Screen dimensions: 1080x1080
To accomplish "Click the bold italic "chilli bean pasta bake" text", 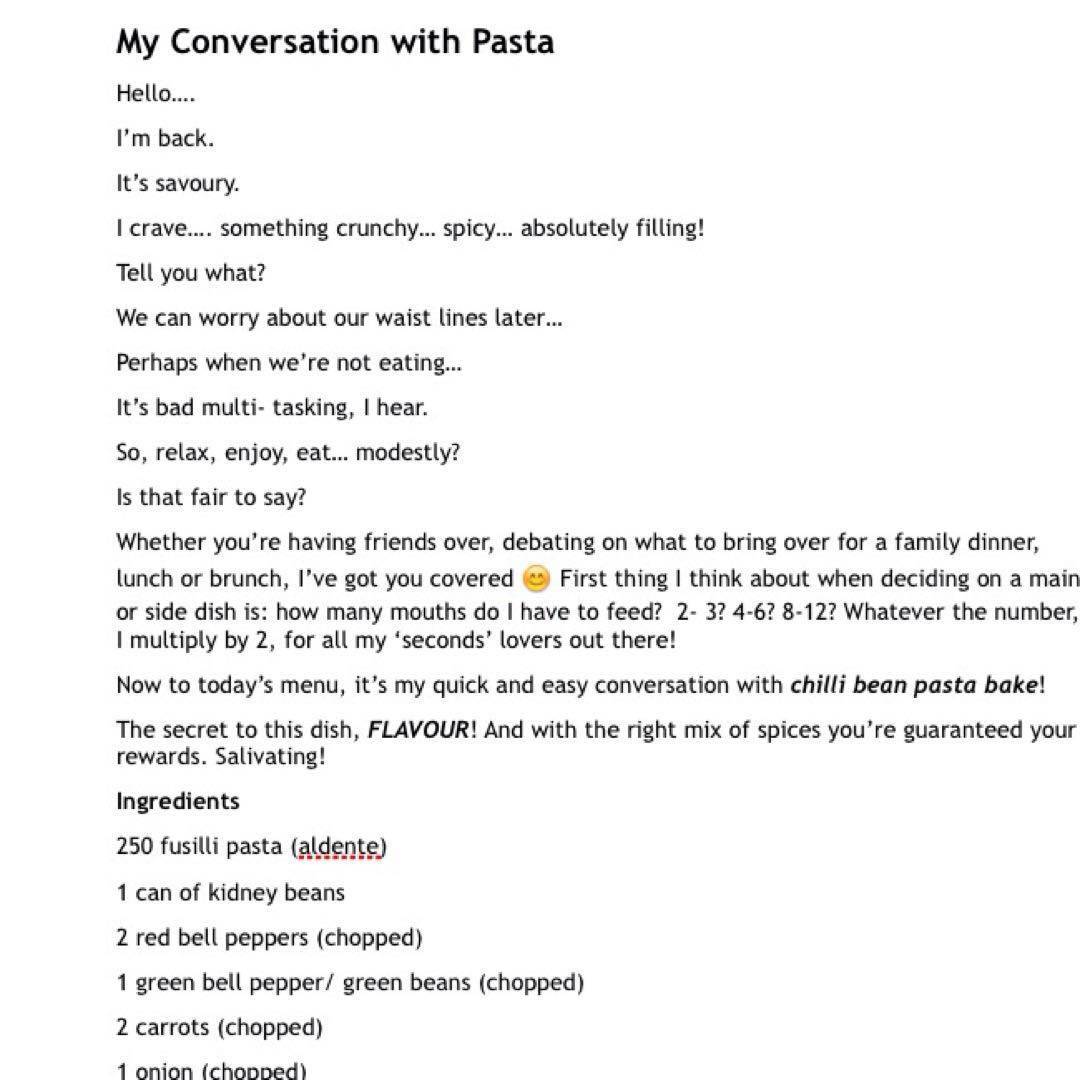I will [913, 685].
